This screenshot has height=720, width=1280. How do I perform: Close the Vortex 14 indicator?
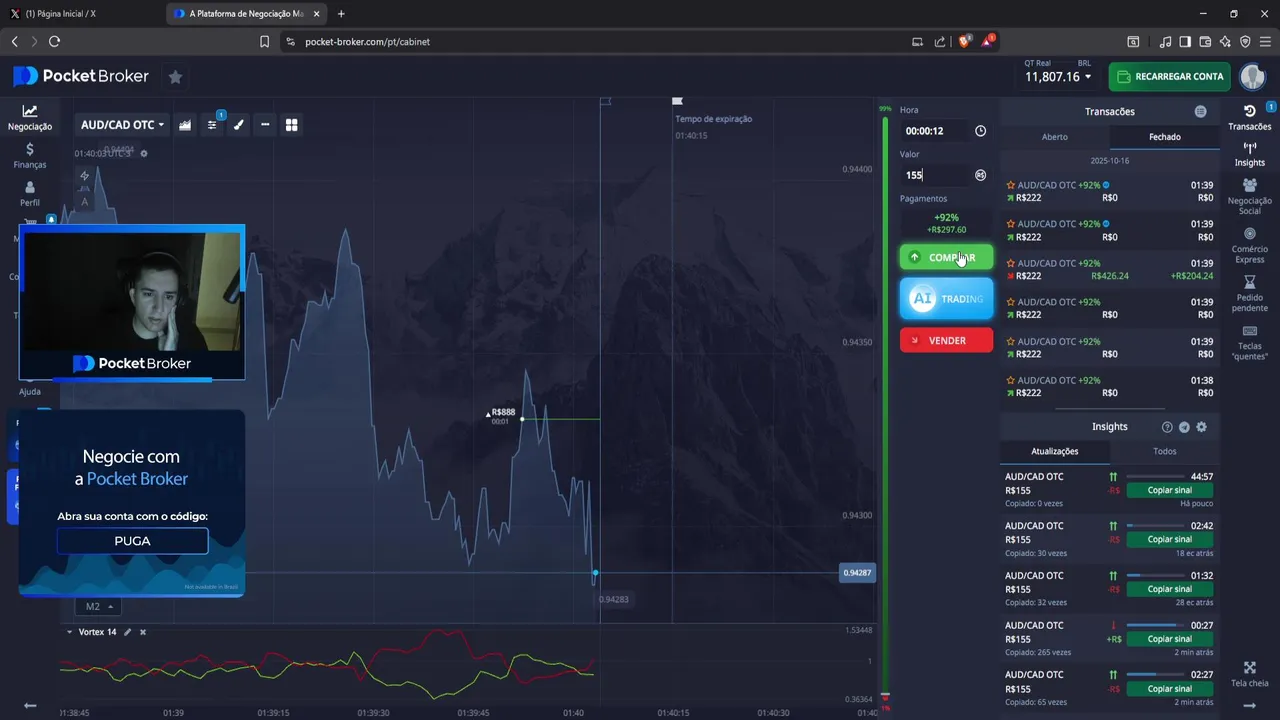pyautogui.click(x=143, y=632)
